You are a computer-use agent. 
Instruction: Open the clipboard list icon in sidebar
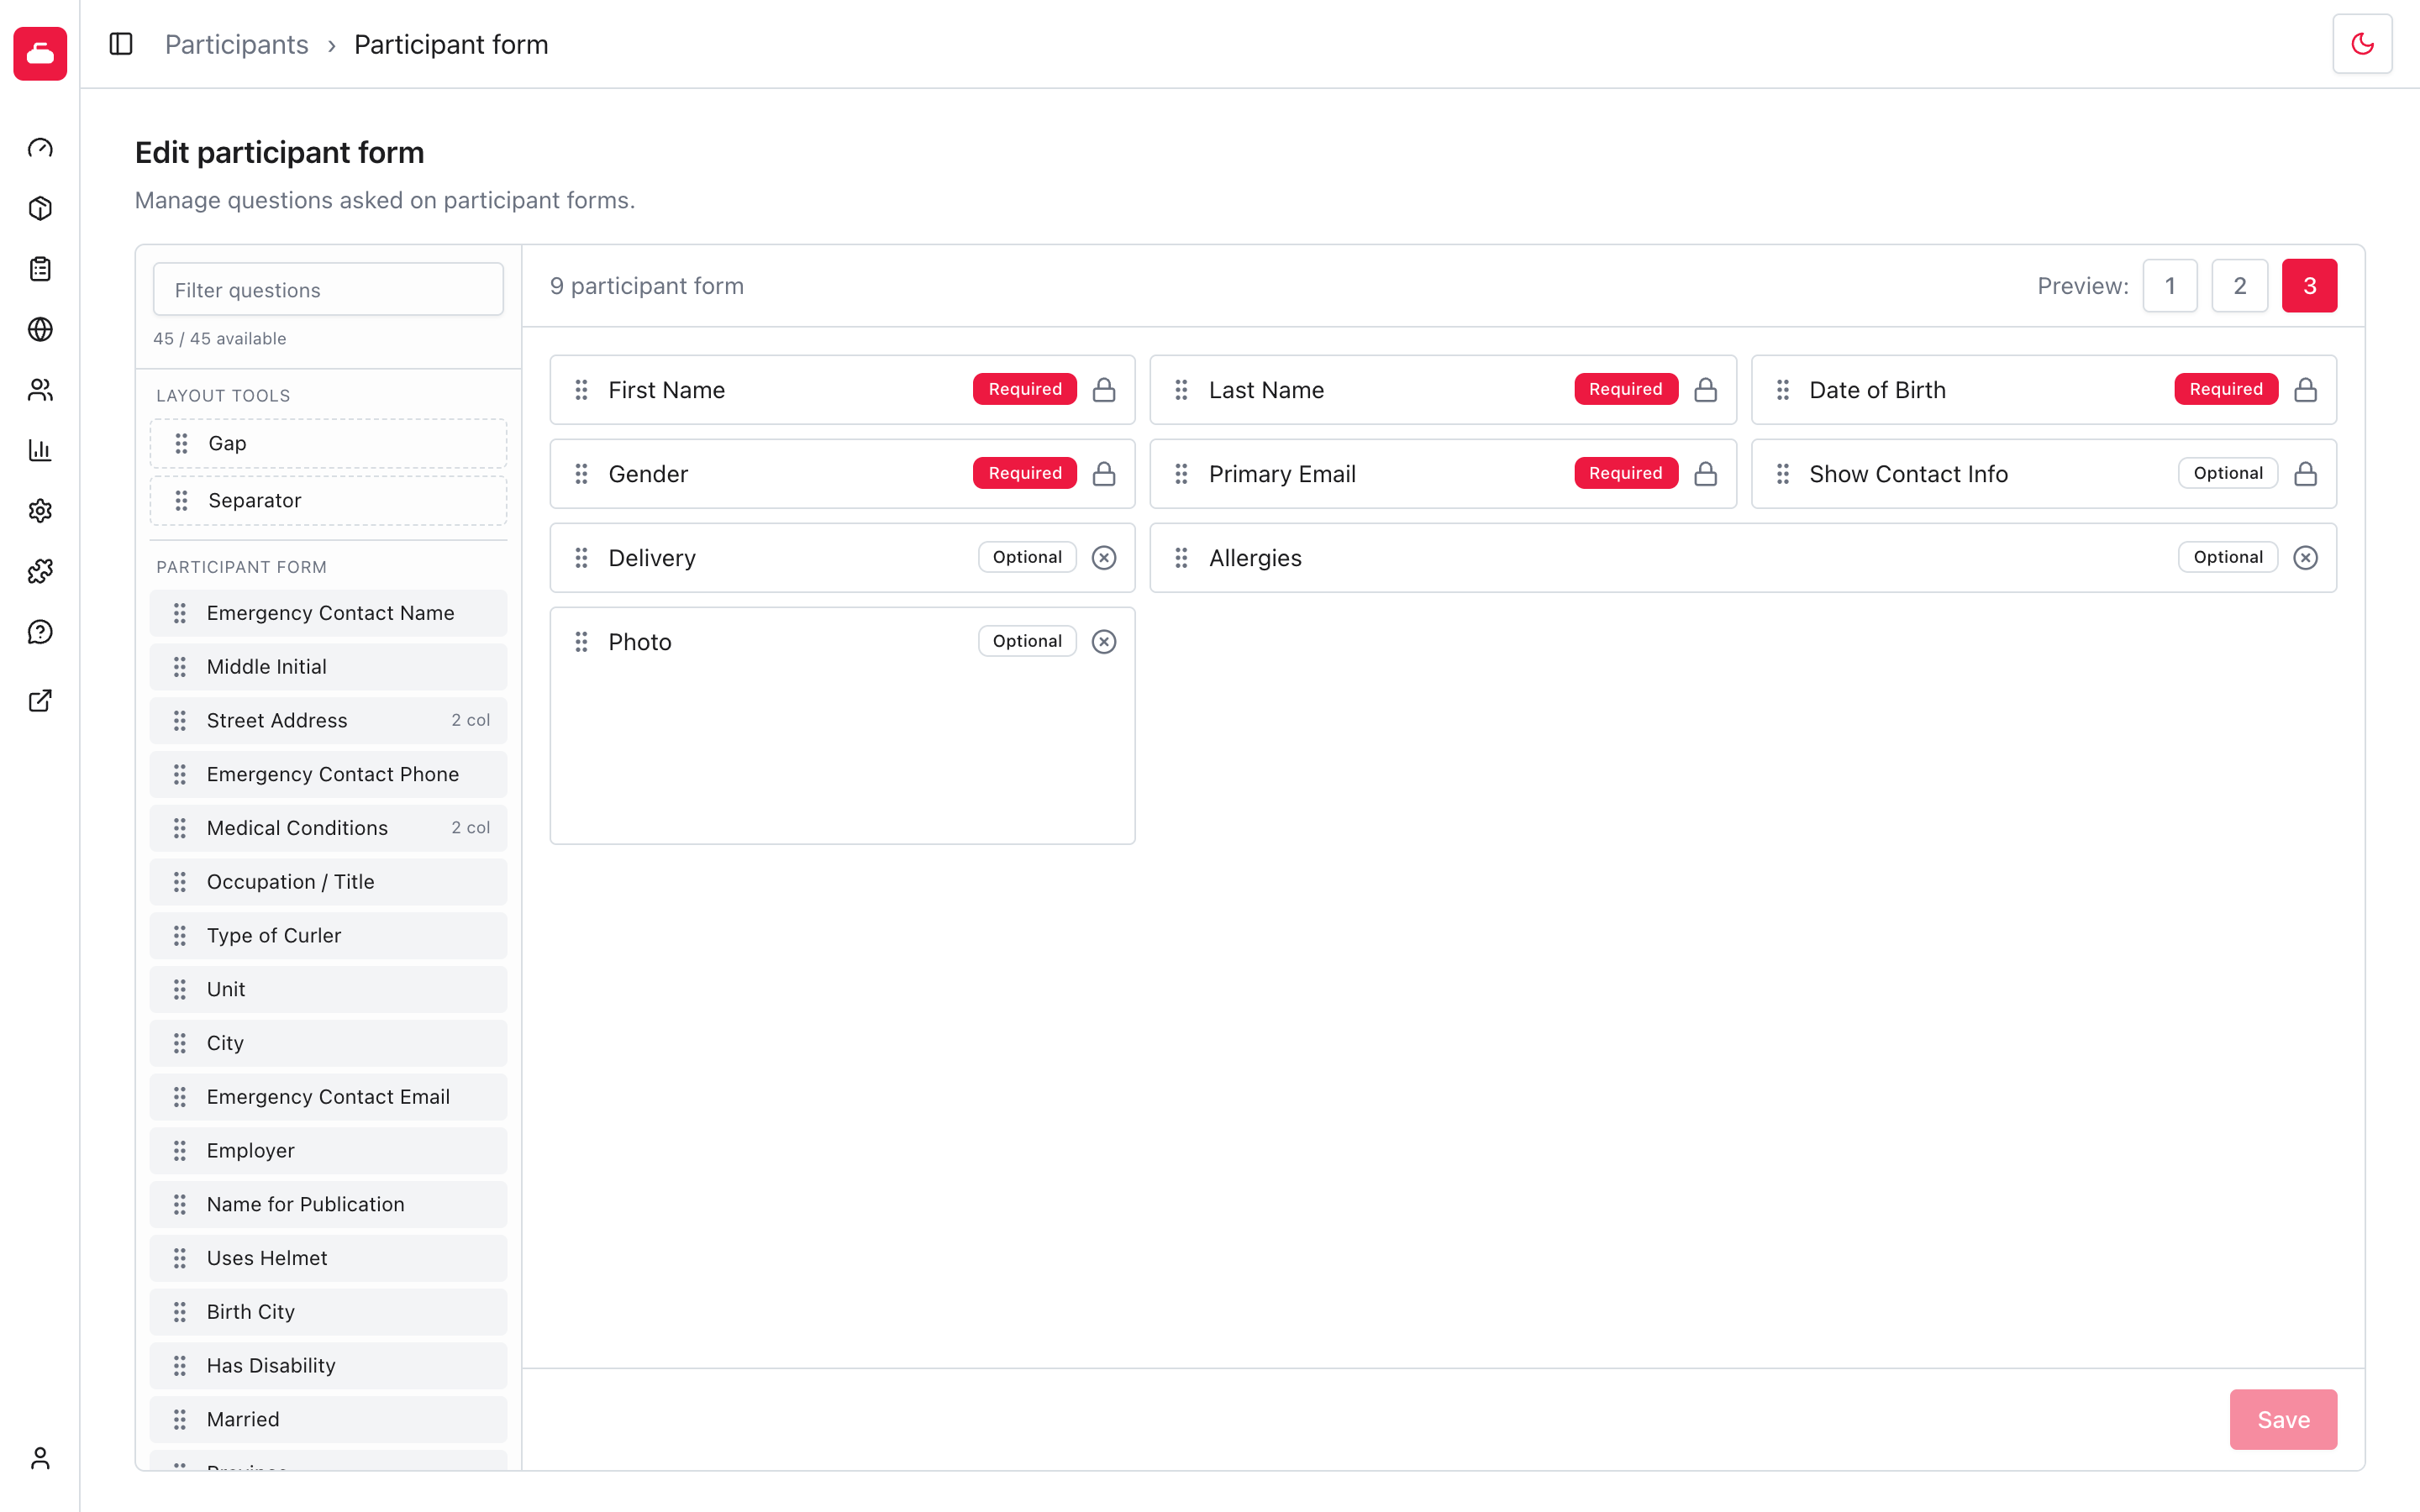(40, 269)
